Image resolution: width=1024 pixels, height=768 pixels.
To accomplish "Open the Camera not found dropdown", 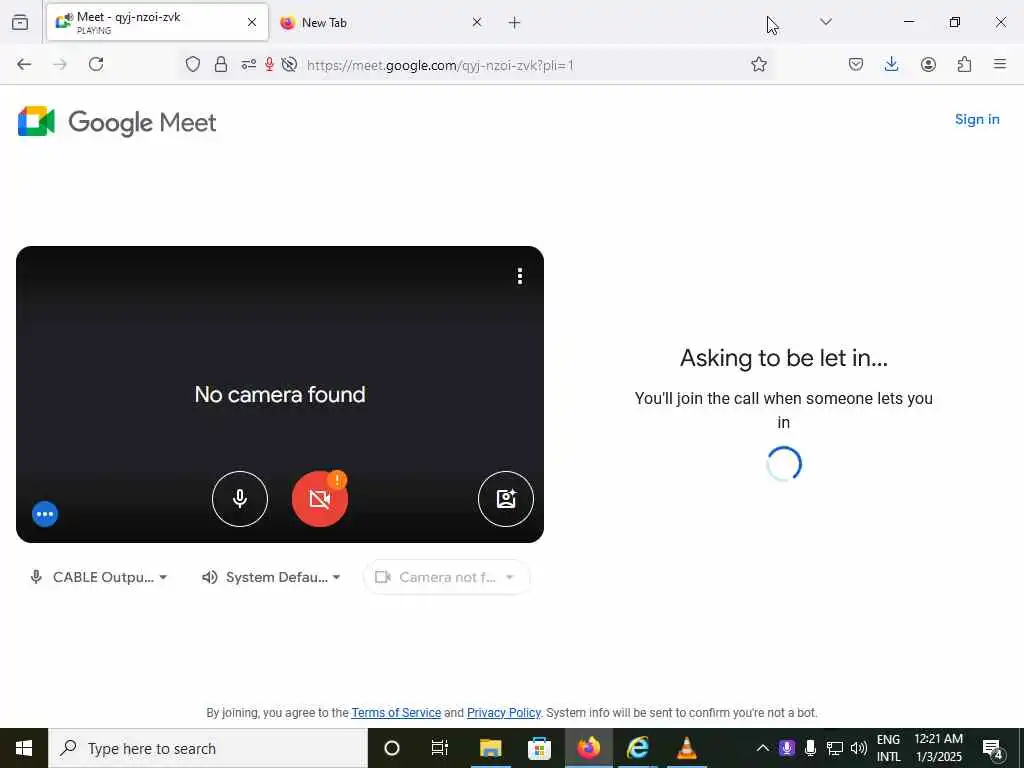I will [446, 577].
